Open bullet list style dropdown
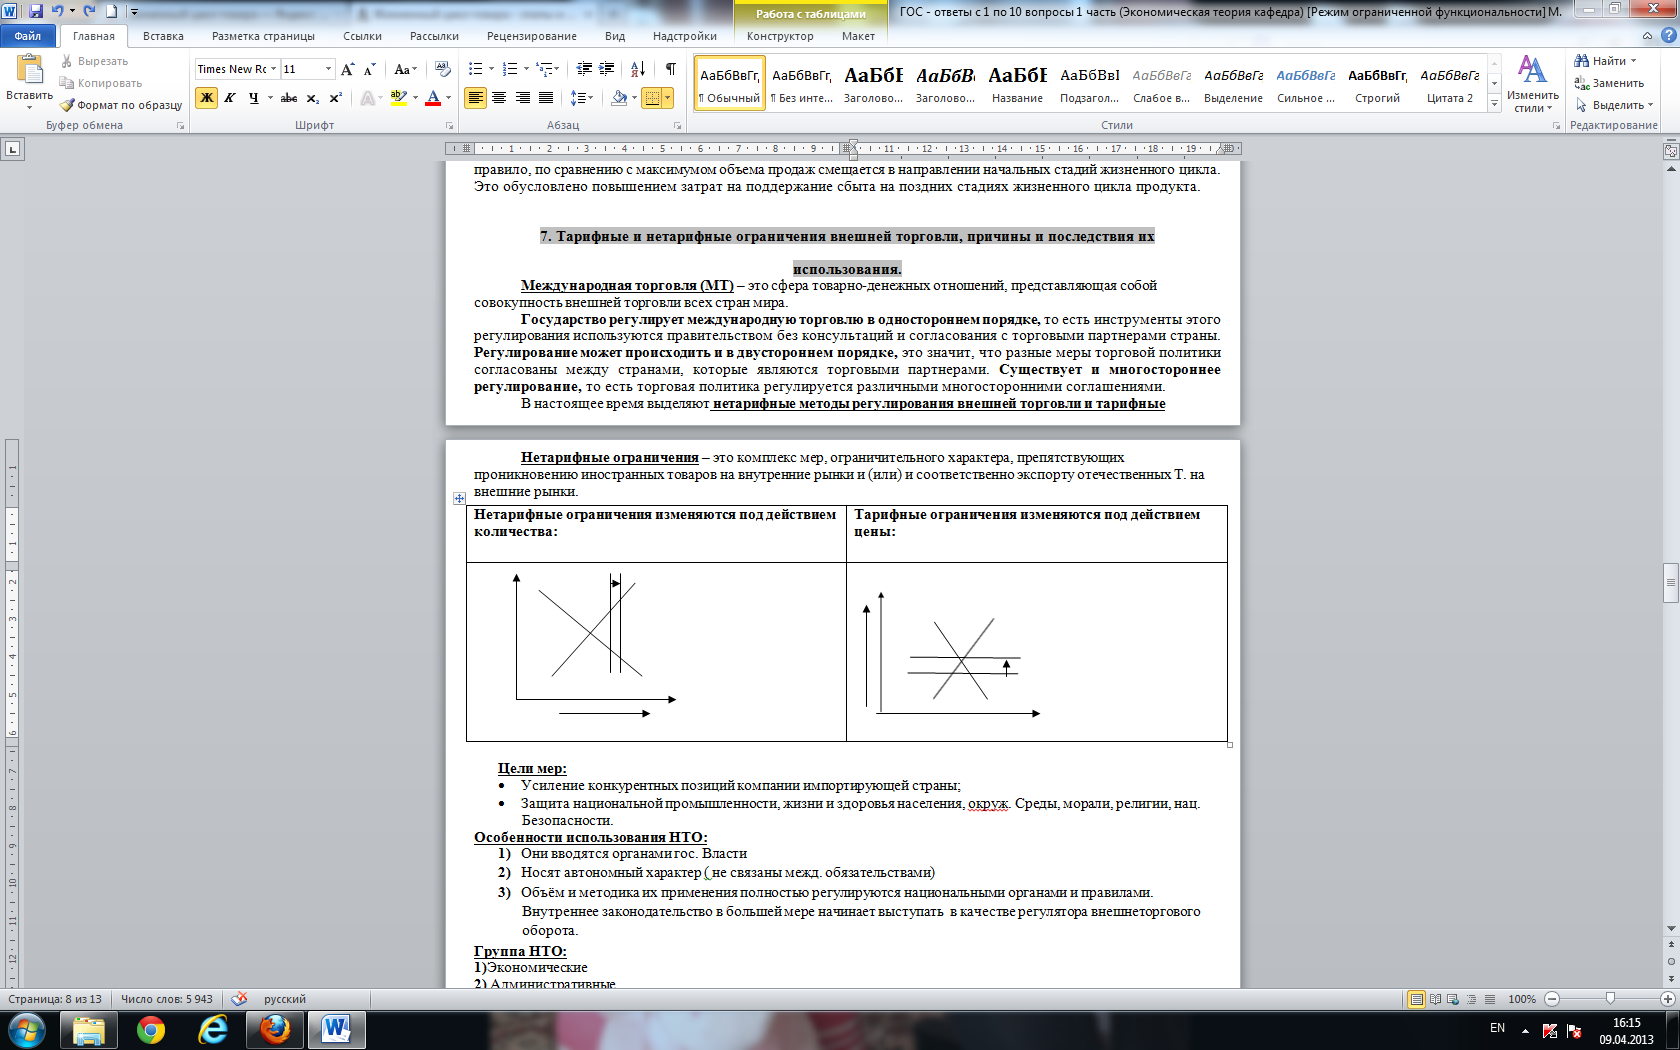 491,69
